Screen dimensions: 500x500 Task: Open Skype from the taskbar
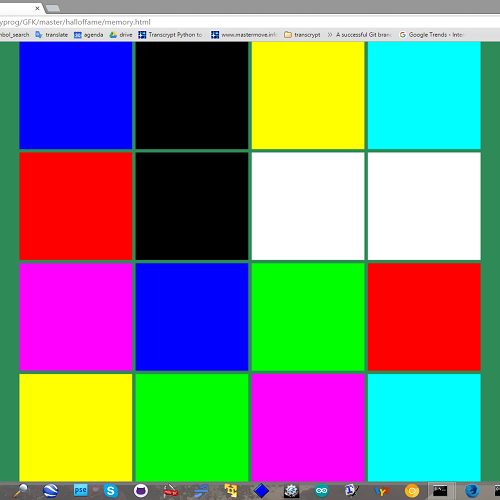111,491
